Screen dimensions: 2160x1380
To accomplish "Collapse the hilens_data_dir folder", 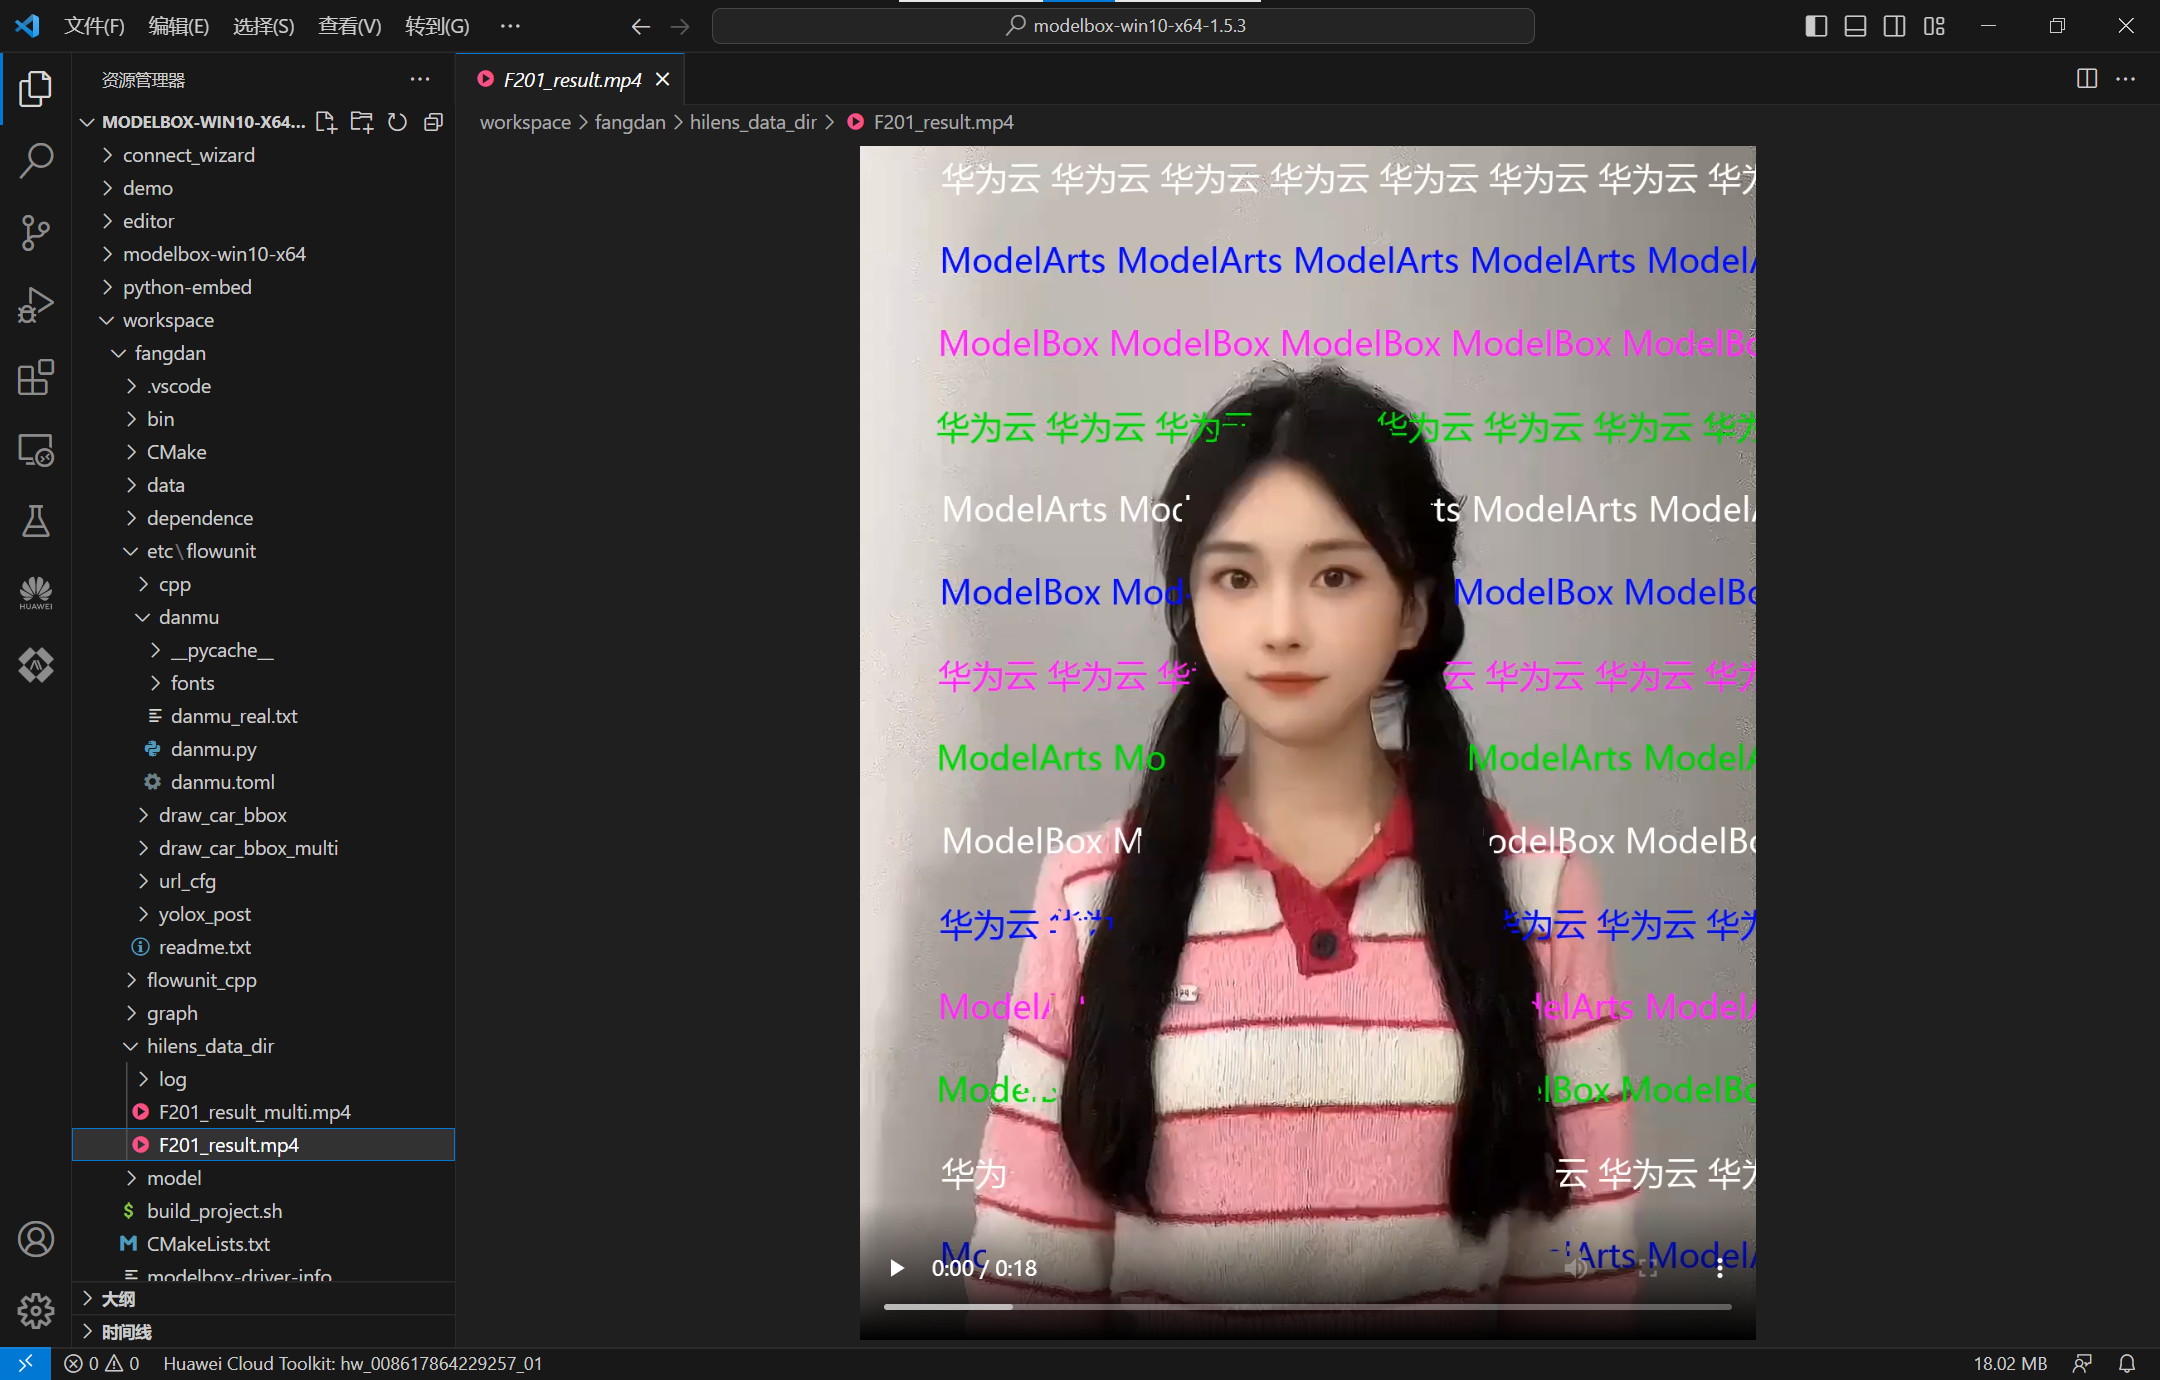I will coord(210,1046).
